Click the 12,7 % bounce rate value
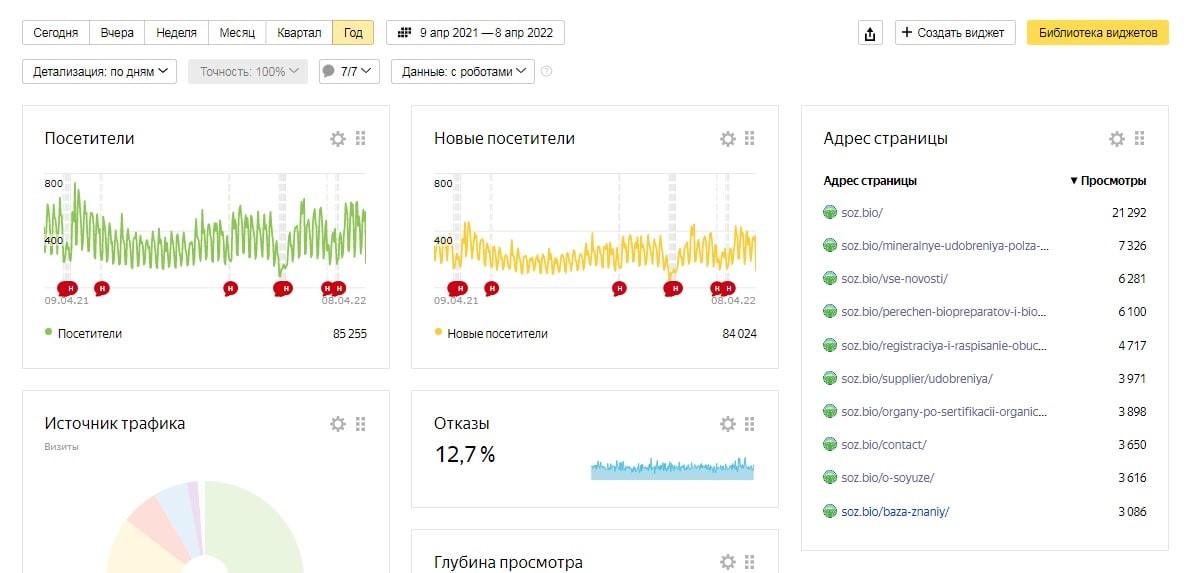Viewport: 1194px width, 573px height. (x=465, y=455)
